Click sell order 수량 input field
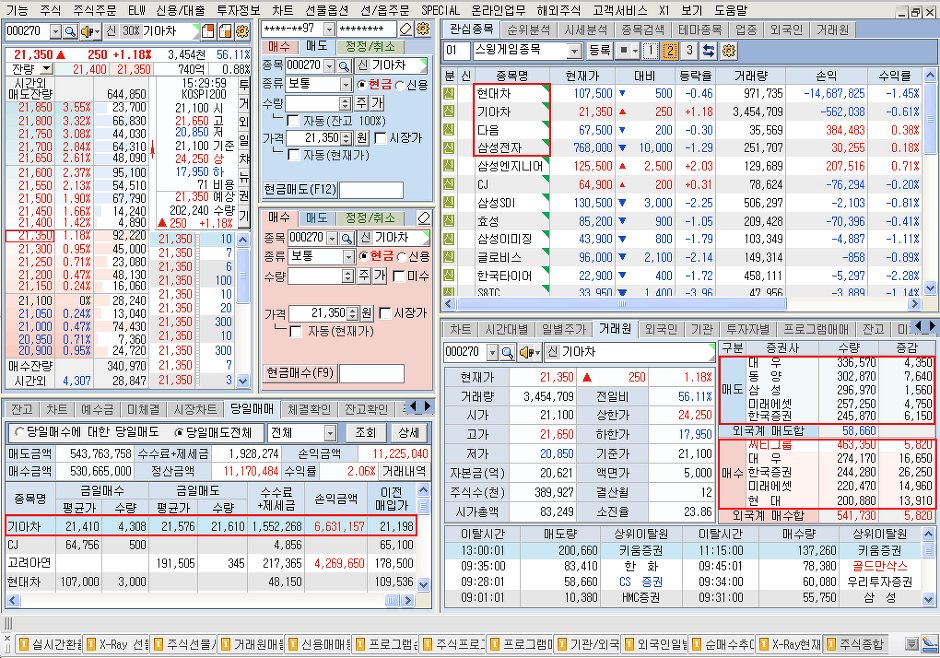This screenshot has width=940, height=658. 313,103
